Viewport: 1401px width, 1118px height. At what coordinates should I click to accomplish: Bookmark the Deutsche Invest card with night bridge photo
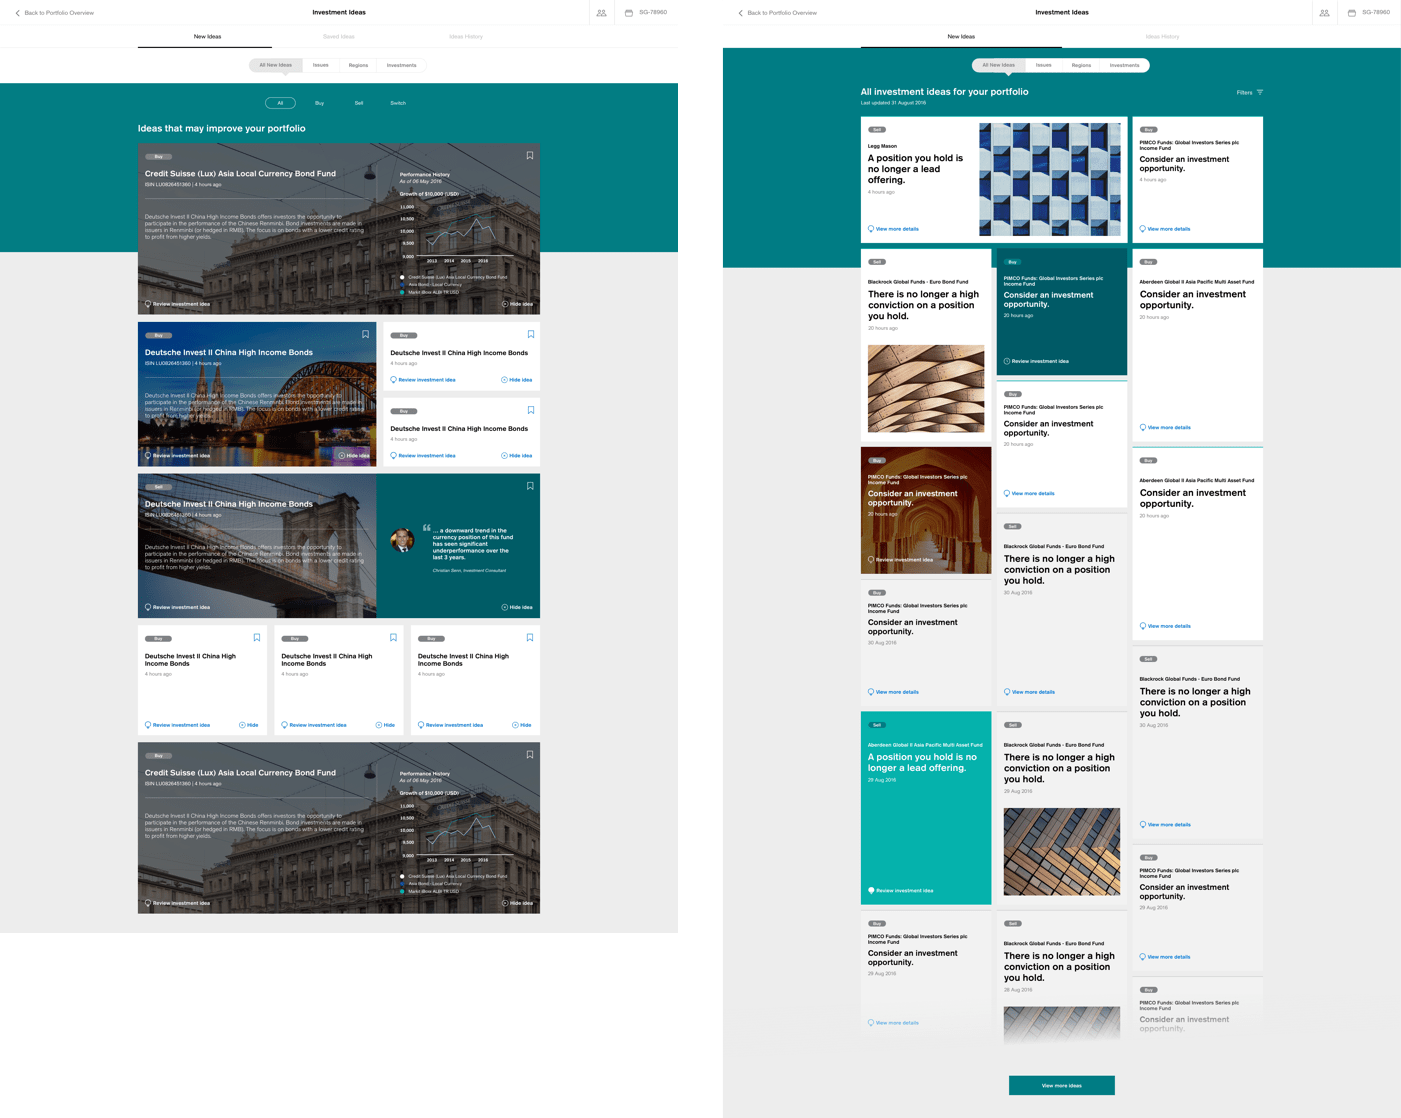(x=365, y=334)
